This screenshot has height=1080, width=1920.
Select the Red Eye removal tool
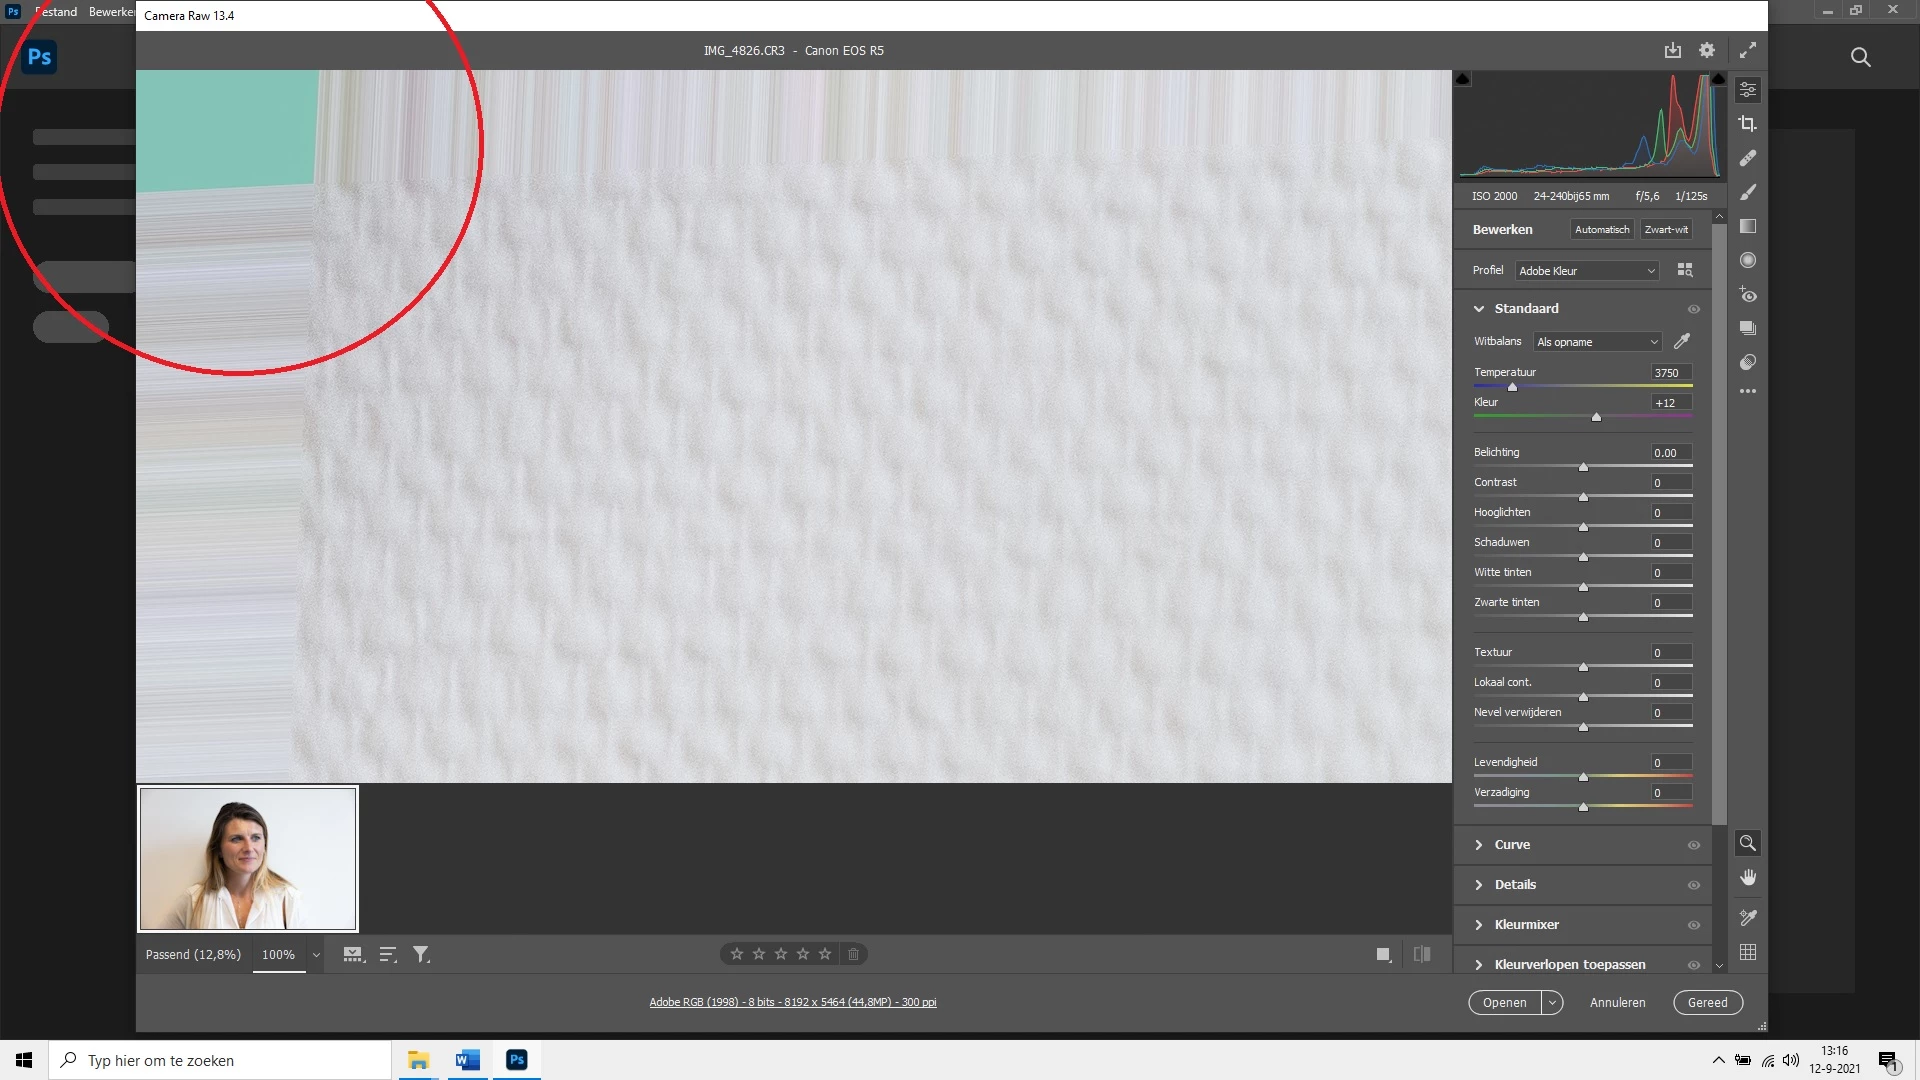(1747, 295)
